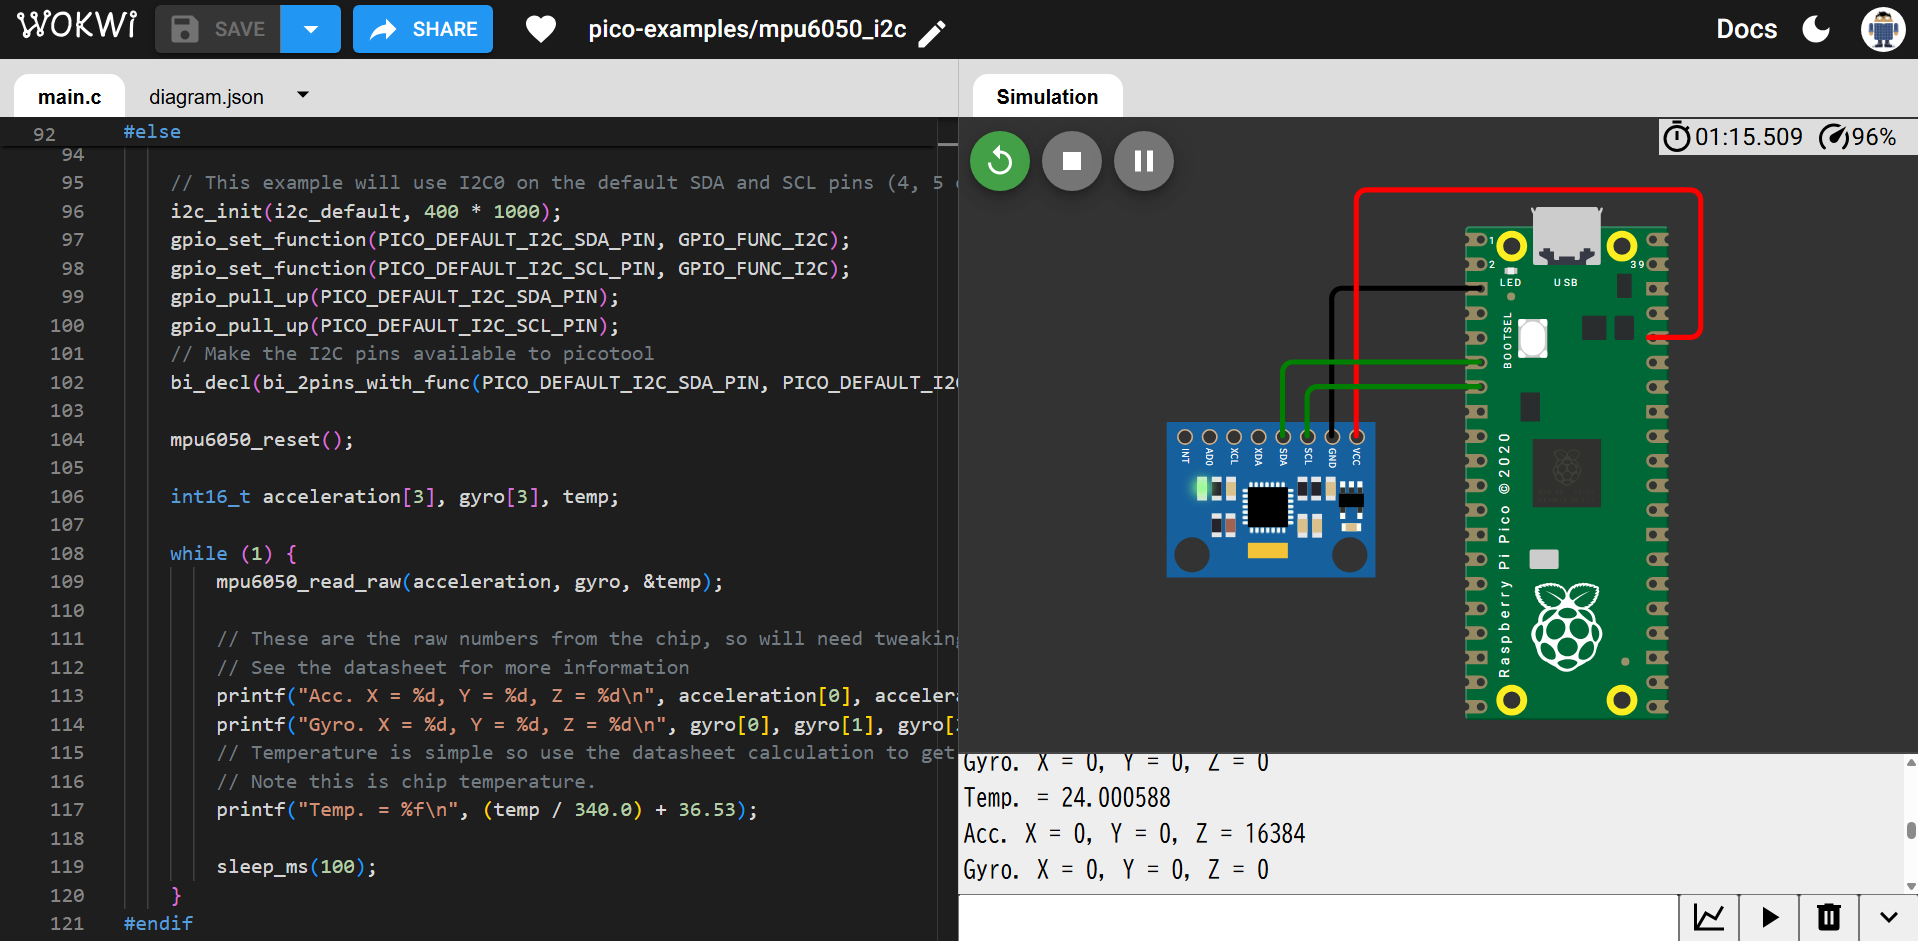
Task: Click the VCC pin on the MPU6050
Action: [x=1356, y=437]
